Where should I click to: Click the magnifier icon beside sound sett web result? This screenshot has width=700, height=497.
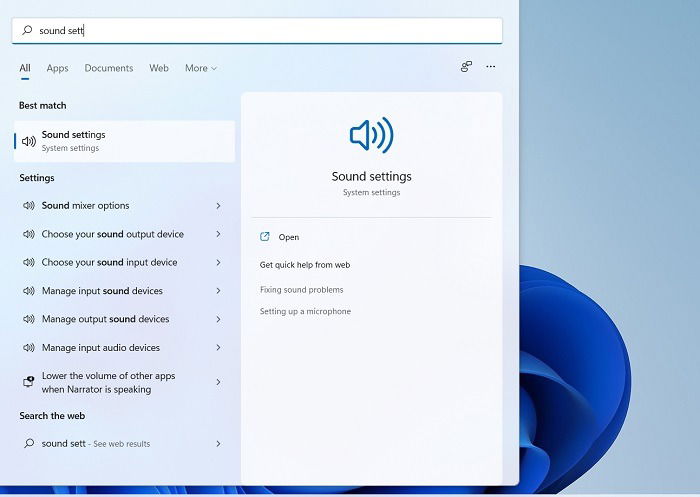[x=29, y=443]
